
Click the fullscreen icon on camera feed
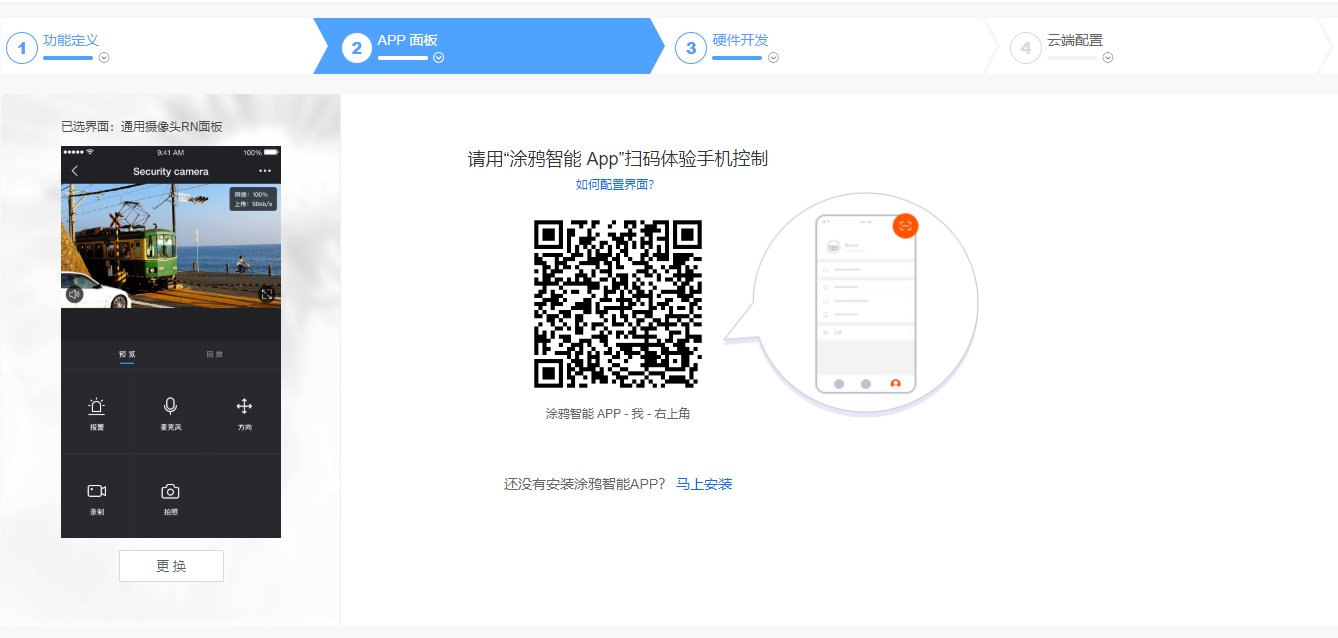(x=267, y=294)
